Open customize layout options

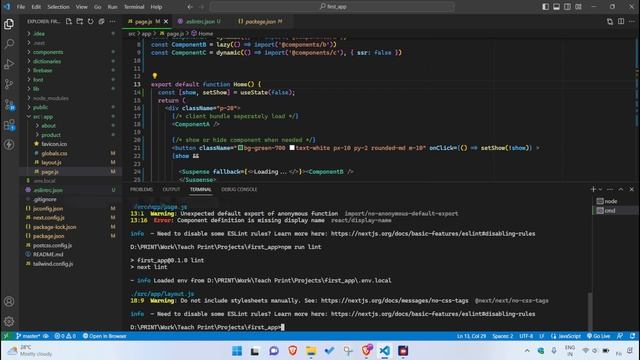click(x=578, y=7)
